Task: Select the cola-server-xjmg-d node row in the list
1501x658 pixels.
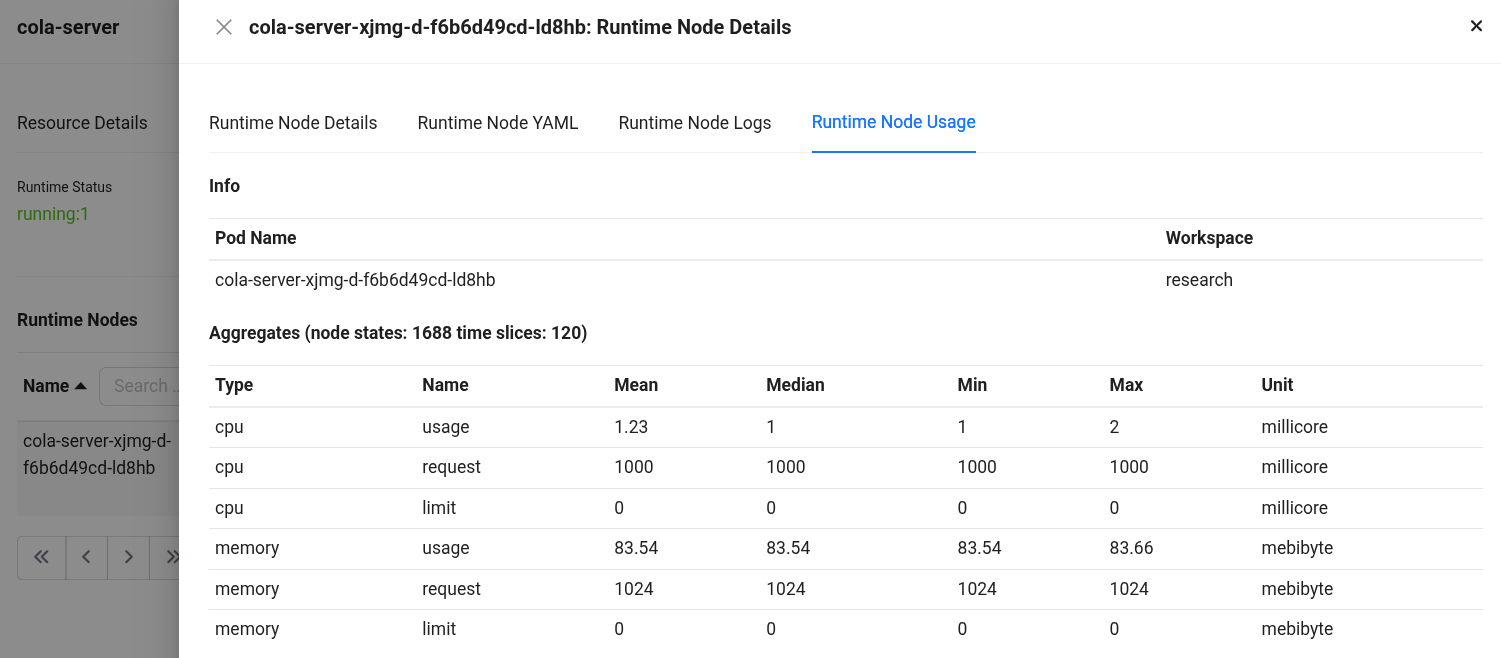Action: 96,454
